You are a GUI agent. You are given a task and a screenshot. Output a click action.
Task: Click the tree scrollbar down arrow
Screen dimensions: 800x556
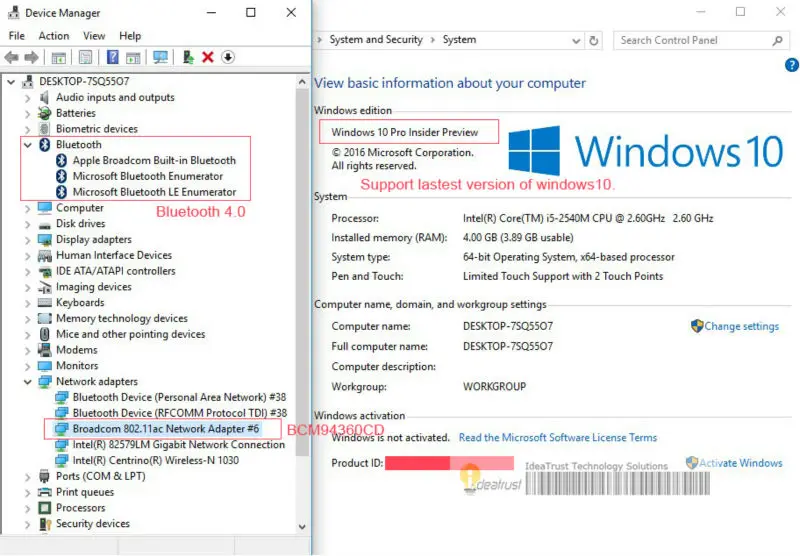302,527
